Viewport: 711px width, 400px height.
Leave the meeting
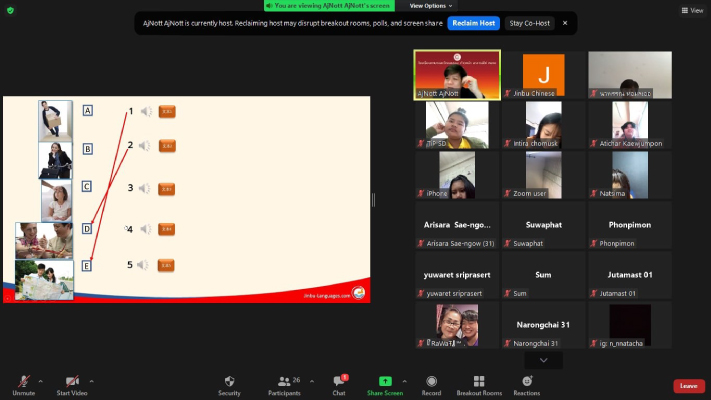[x=688, y=386]
